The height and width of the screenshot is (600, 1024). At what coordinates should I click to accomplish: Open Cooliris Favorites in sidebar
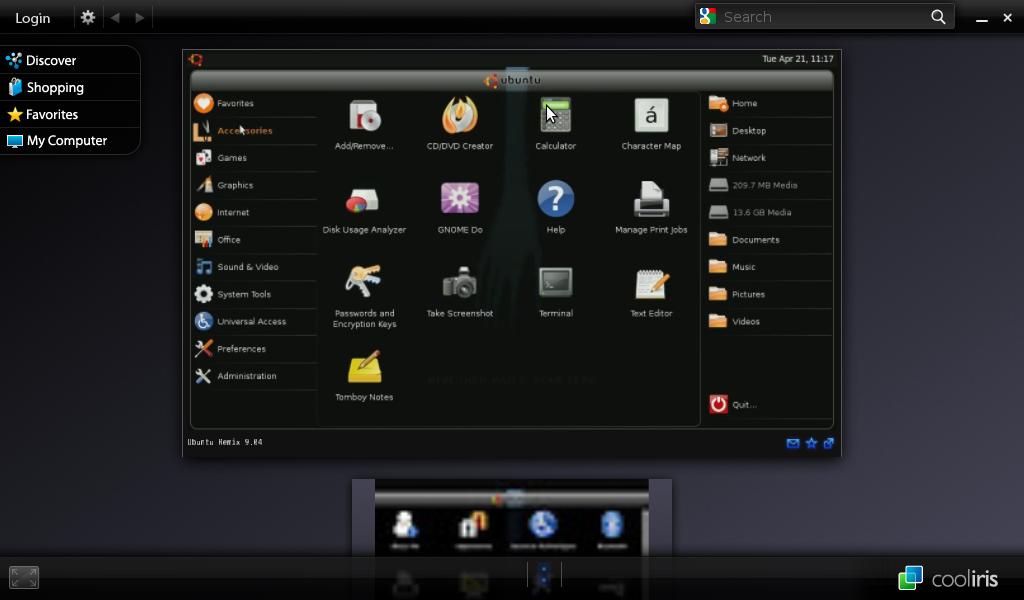pos(70,114)
